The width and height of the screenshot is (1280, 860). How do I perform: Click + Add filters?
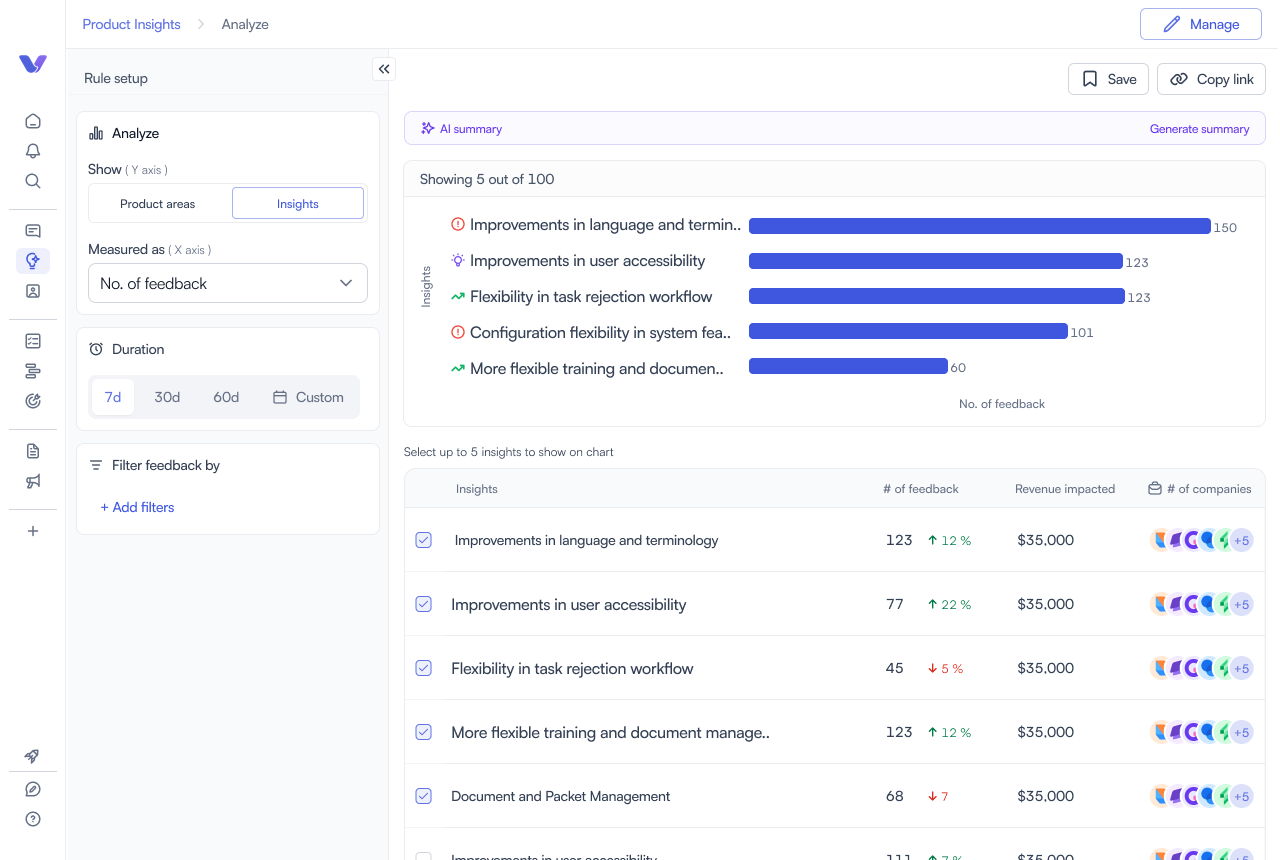tap(137, 507)
